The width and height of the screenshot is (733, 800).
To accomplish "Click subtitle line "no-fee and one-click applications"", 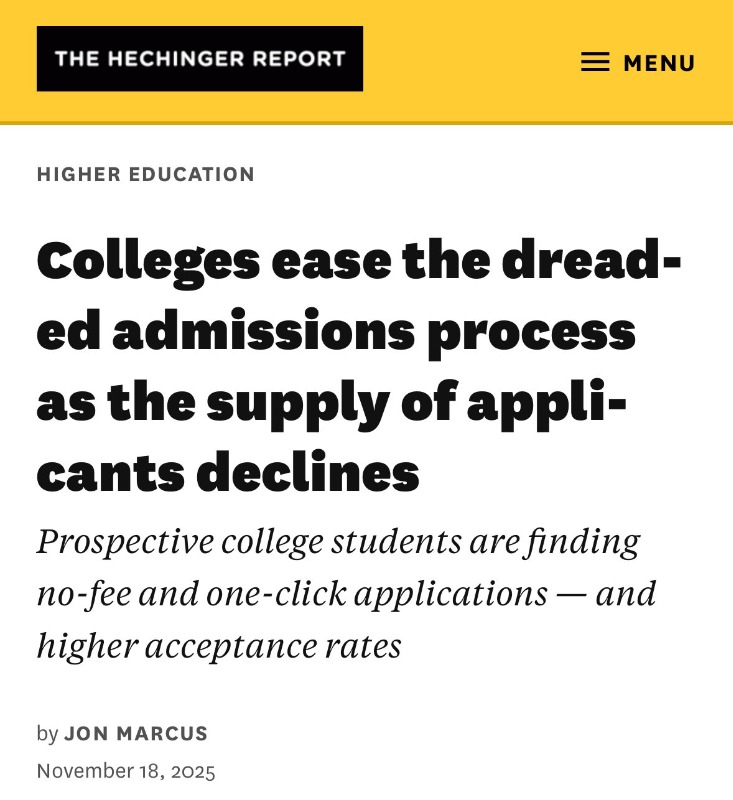I will [x=292, y=593].
